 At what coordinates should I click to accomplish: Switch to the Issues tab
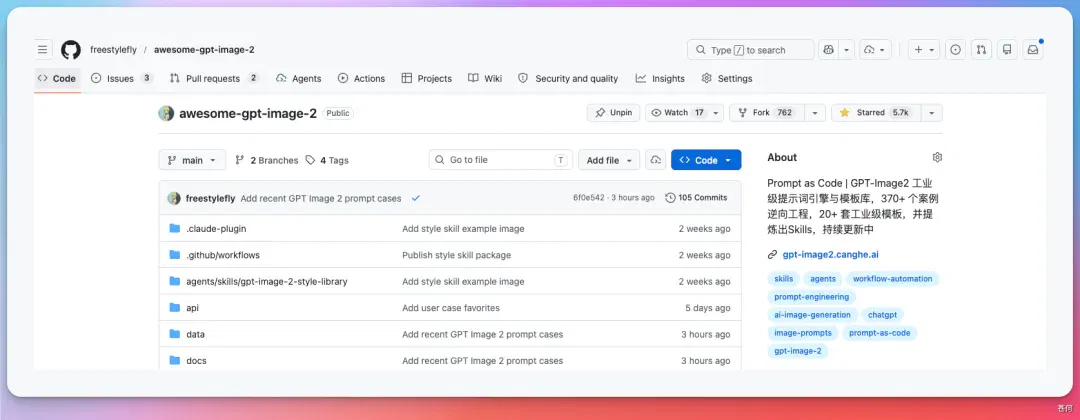click(x=122, y=78)
